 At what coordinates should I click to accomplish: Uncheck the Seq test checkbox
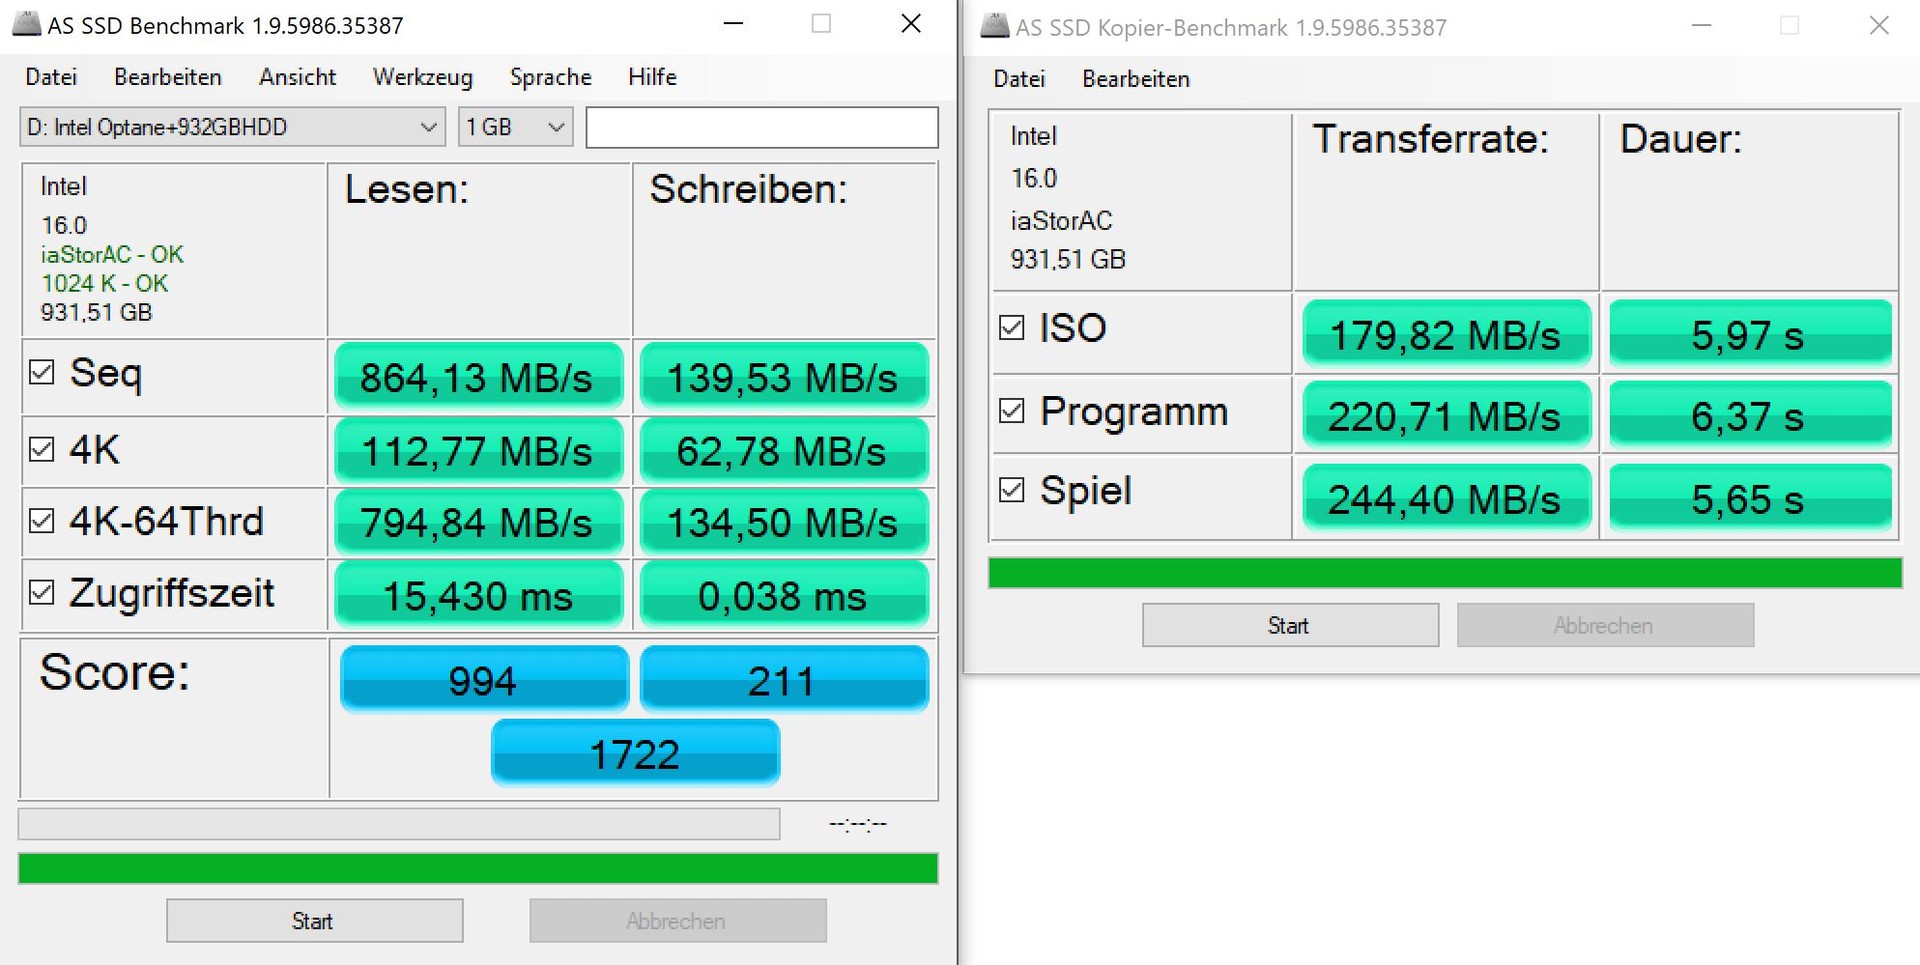coord(42,373)
